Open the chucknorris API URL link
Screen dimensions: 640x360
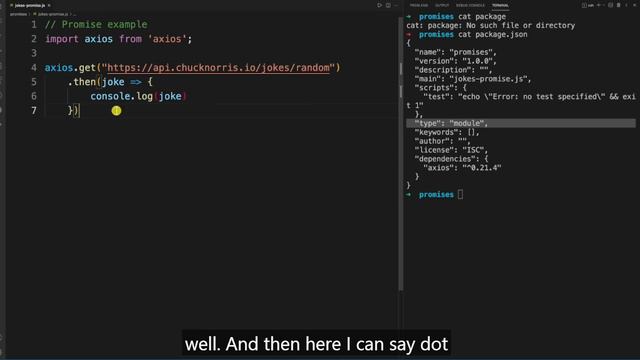tap(218, 68)
